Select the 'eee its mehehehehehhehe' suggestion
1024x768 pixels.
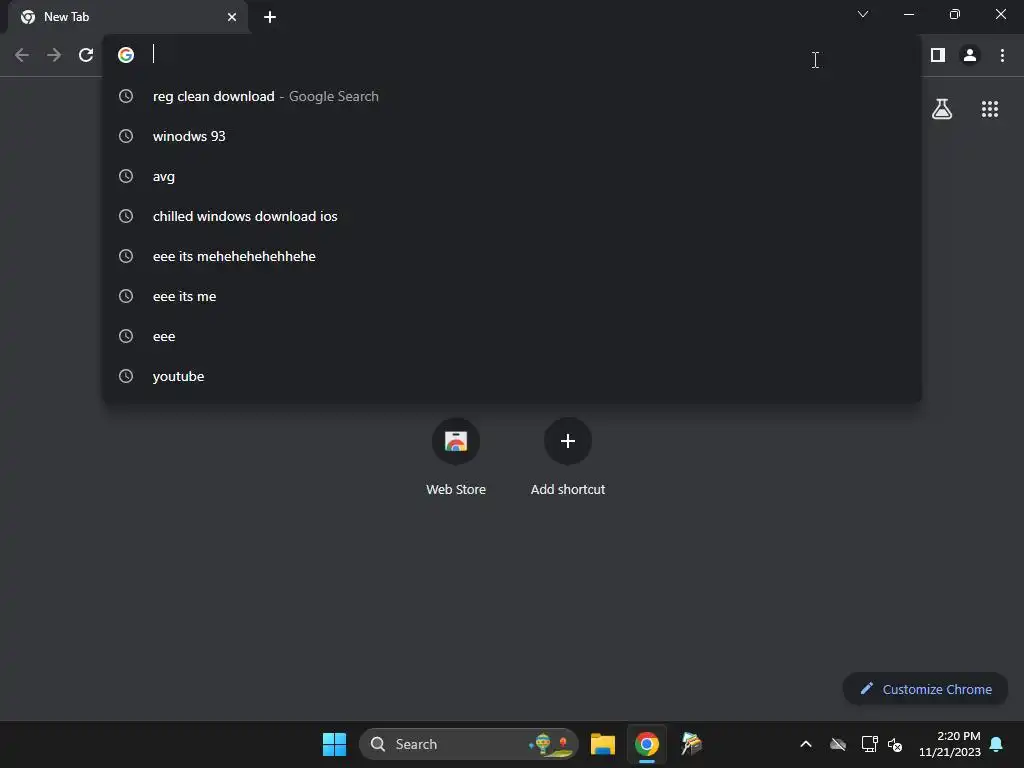[x=512, y=256]
